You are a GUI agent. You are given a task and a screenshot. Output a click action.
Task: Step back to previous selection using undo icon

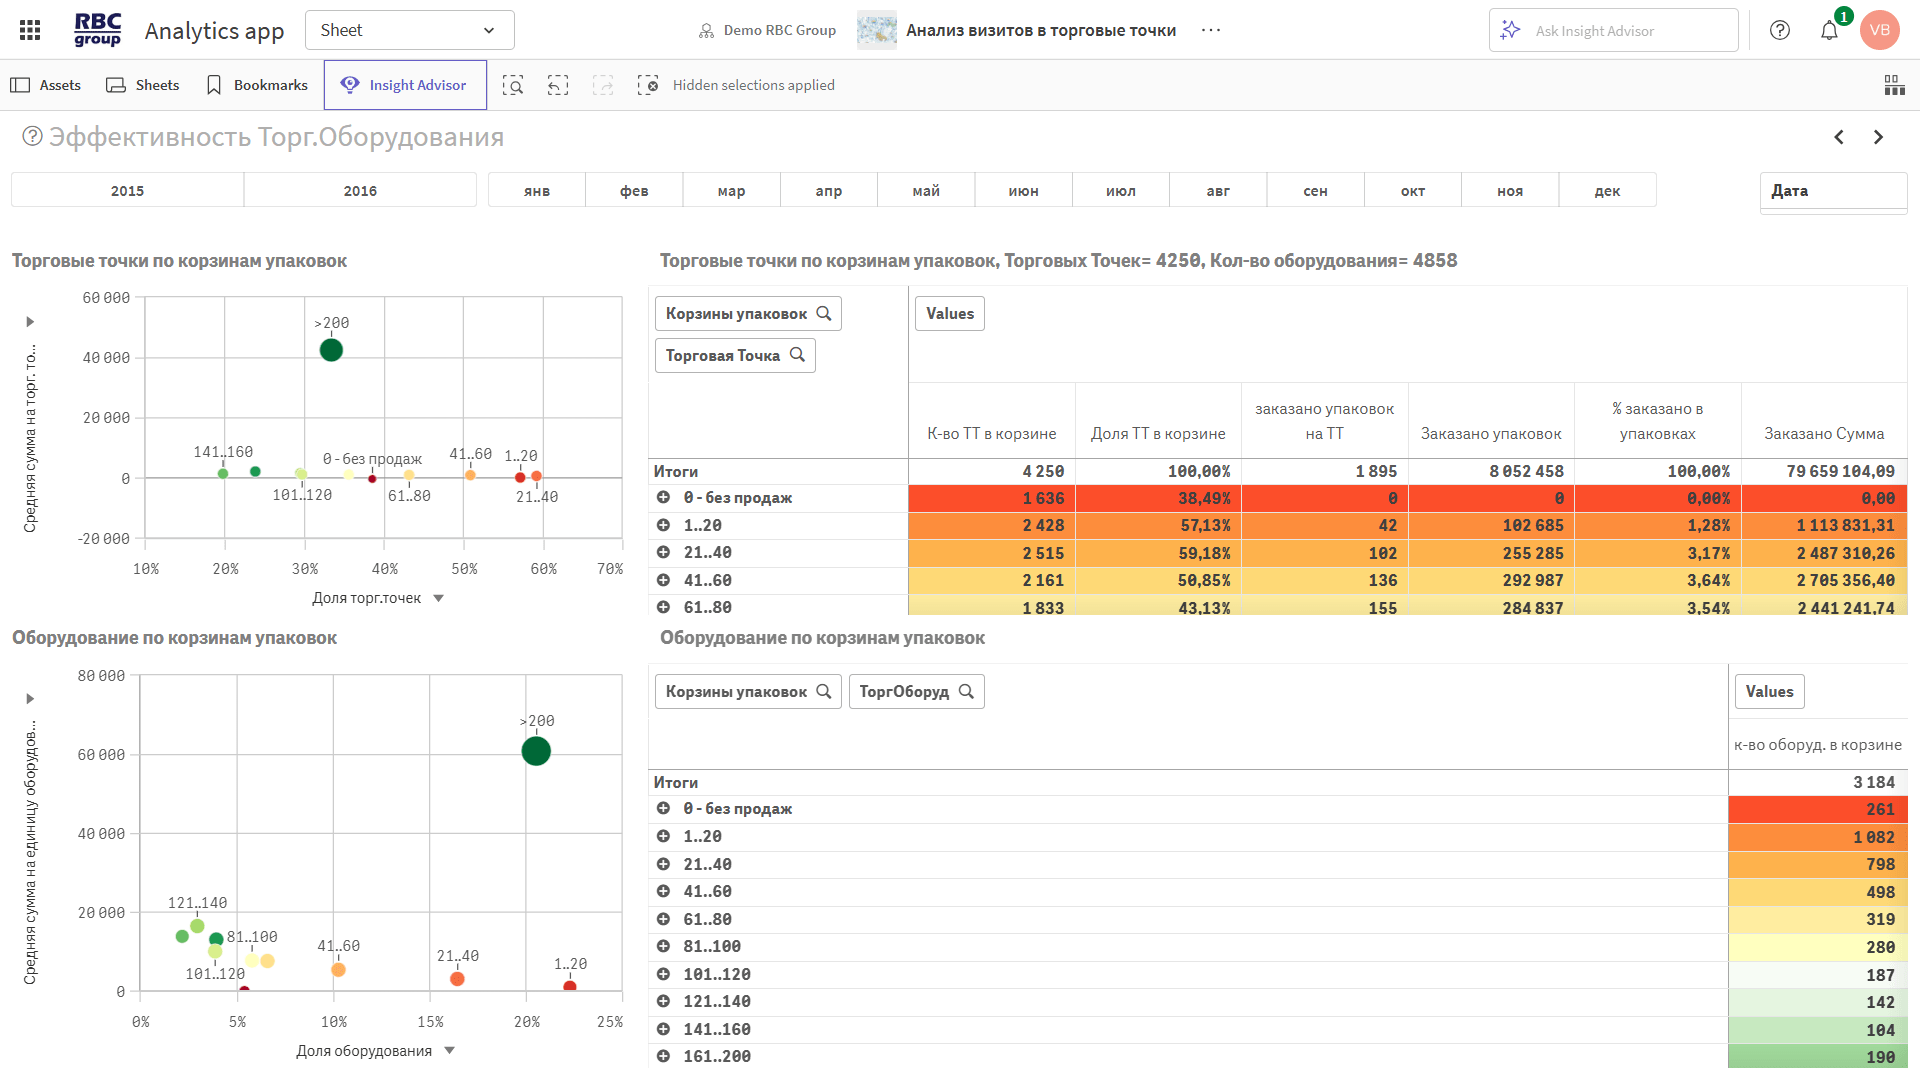click(x=557, y=85)
